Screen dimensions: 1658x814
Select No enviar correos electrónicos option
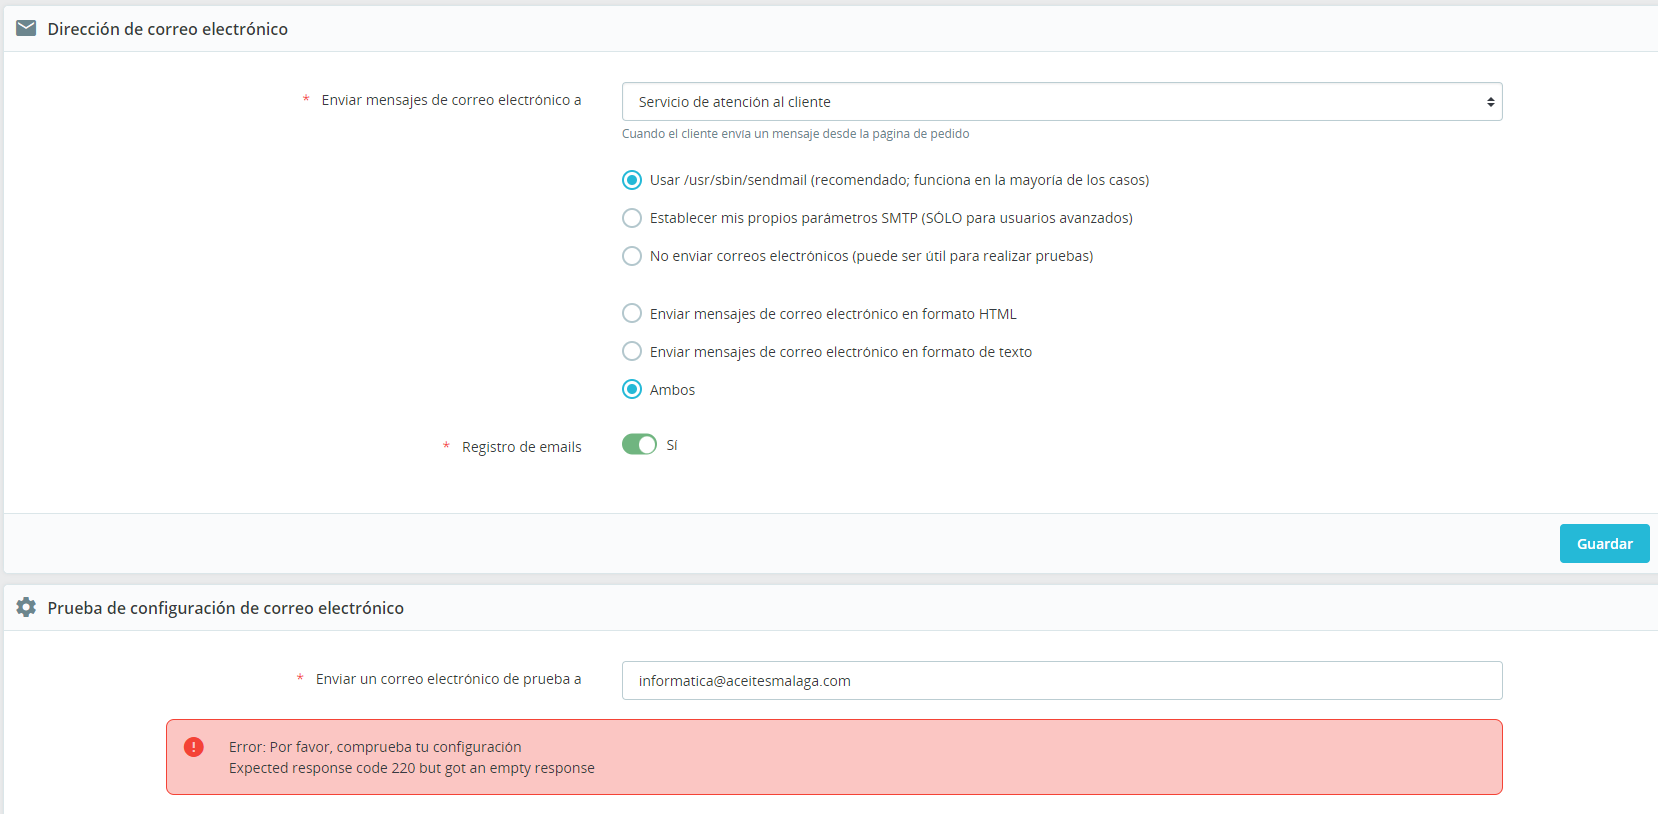(632, 256)
